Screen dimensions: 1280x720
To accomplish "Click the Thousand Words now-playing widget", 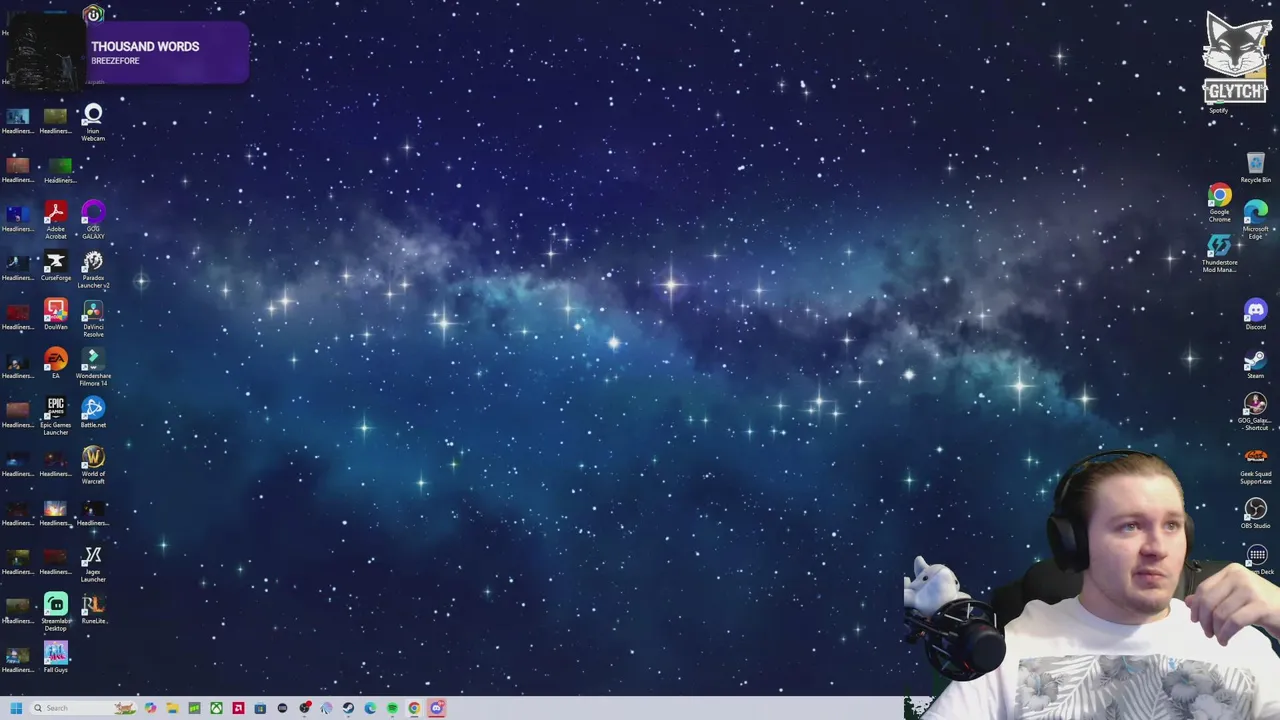I will [x=126, y=52].
